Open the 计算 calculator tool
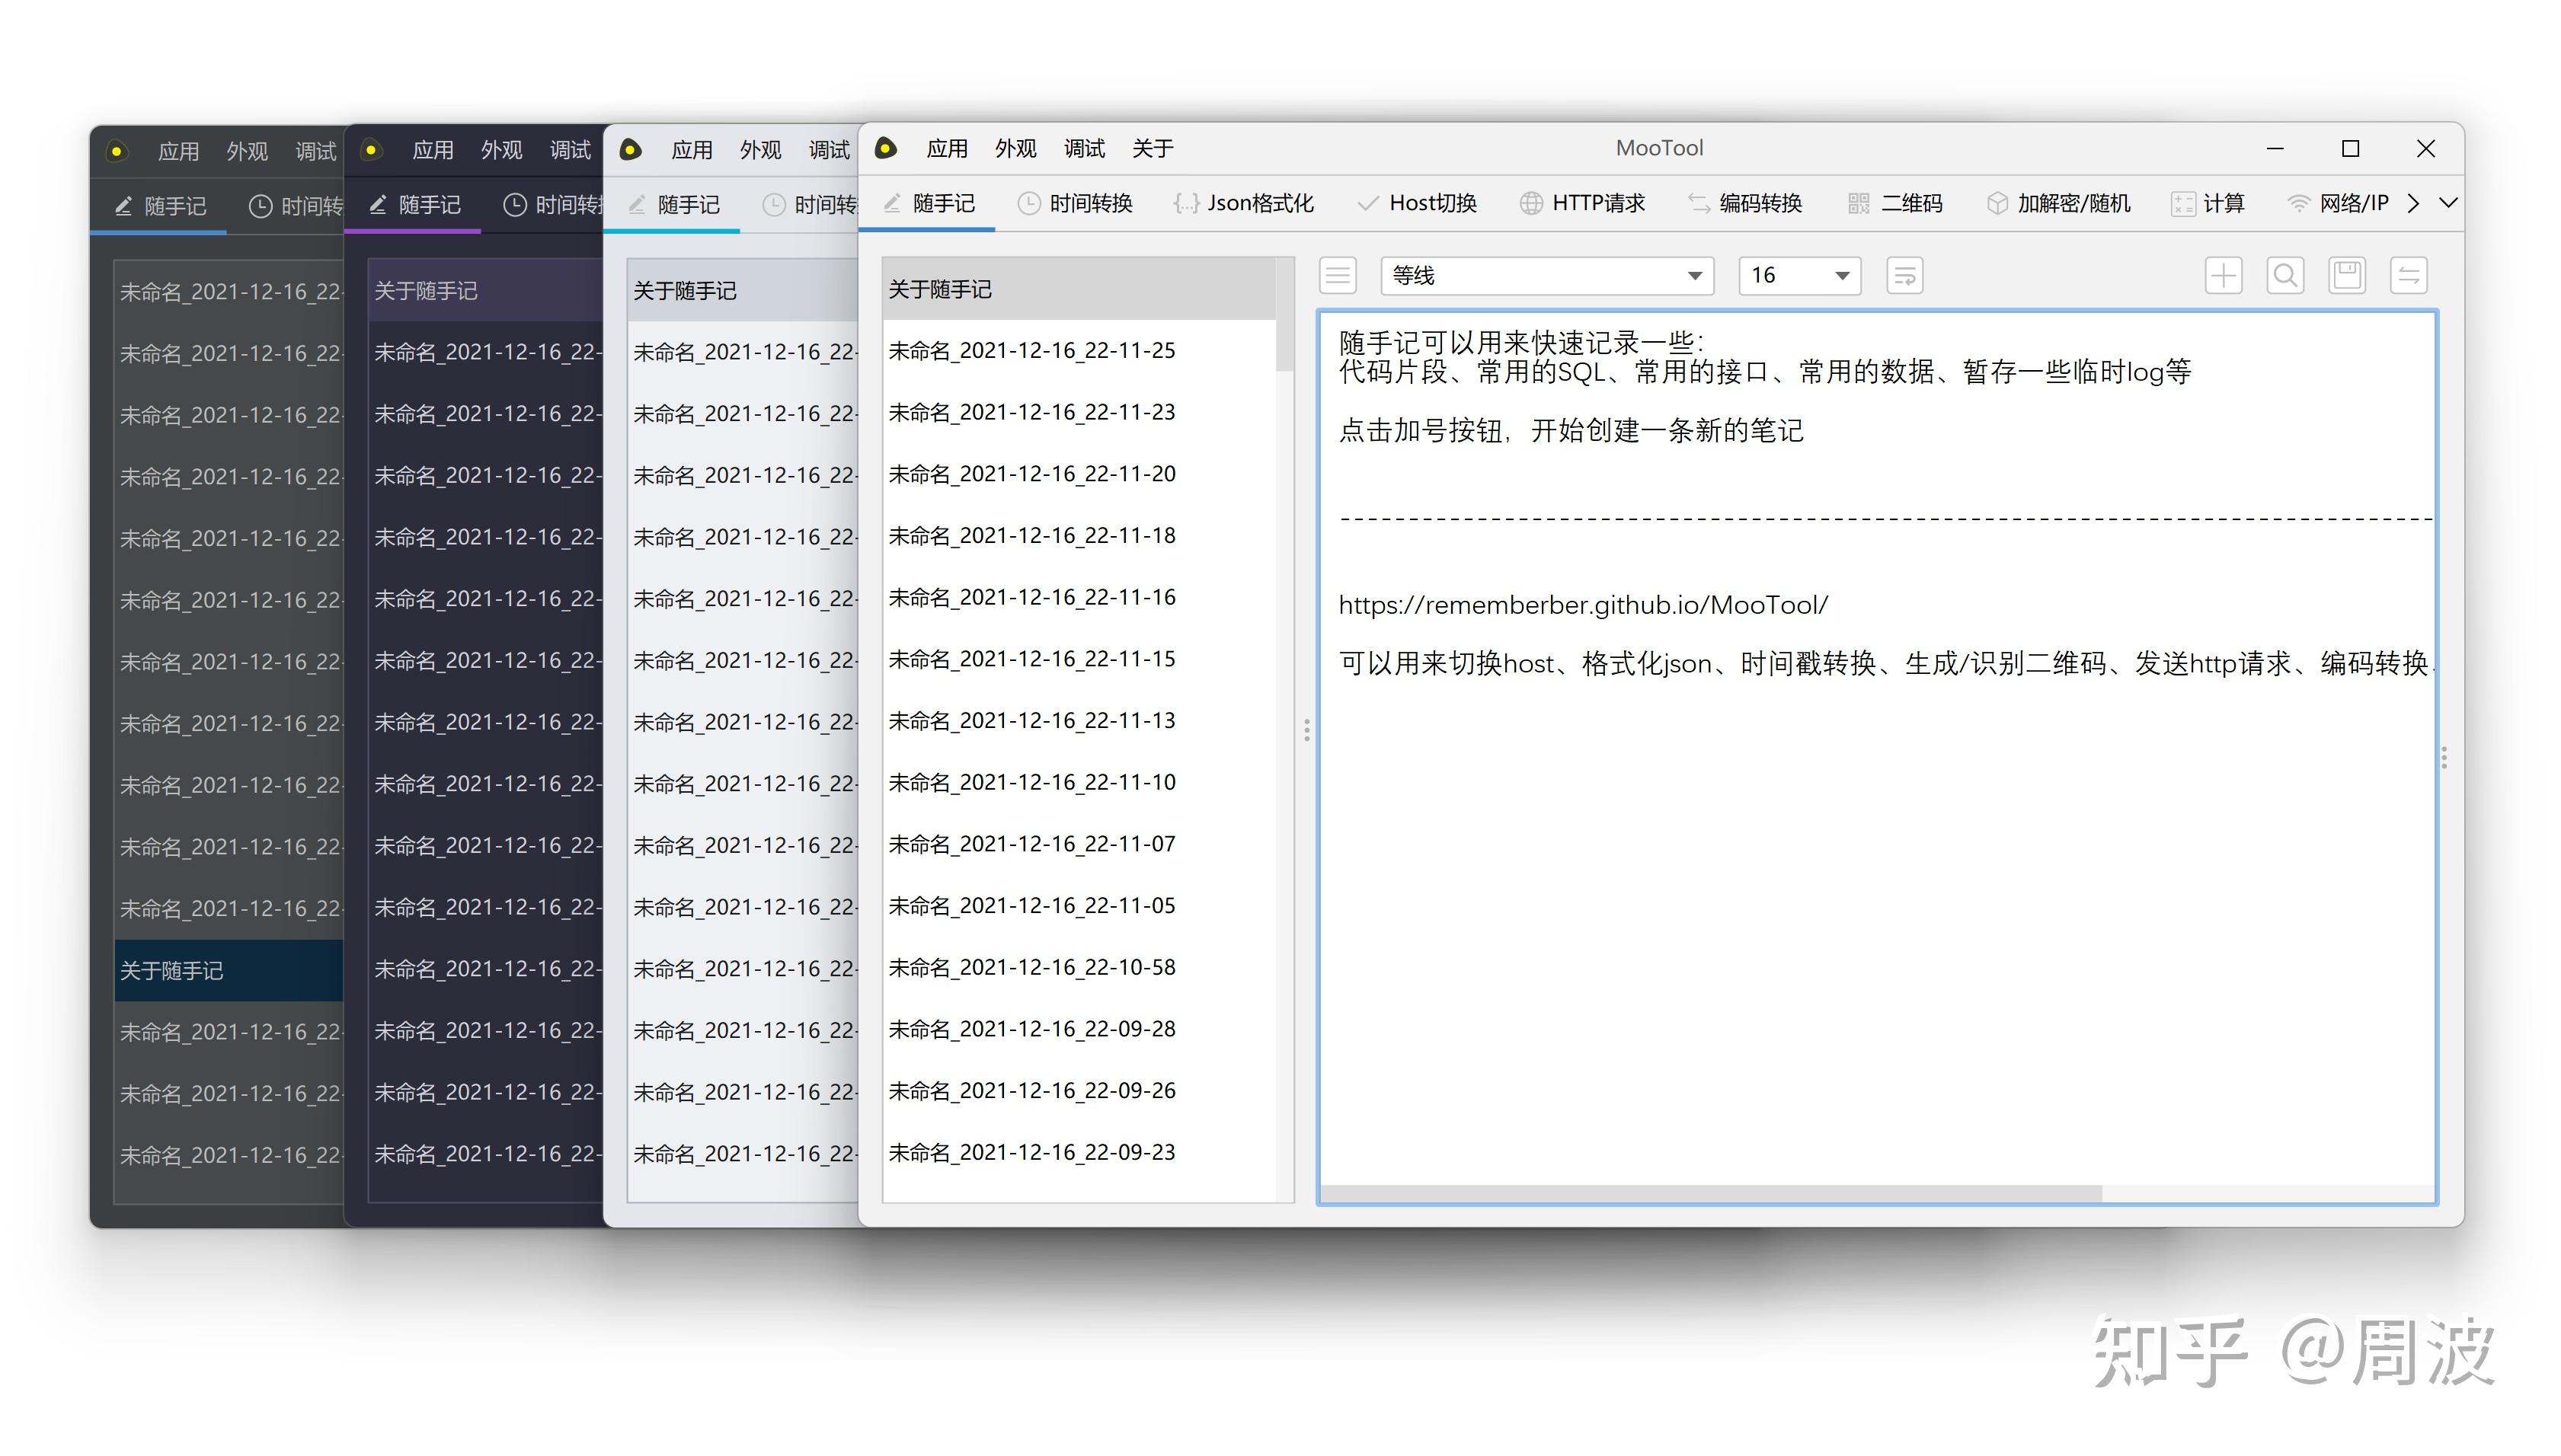Viewport: 2561px width, 1456px height. pos(2212,203)
